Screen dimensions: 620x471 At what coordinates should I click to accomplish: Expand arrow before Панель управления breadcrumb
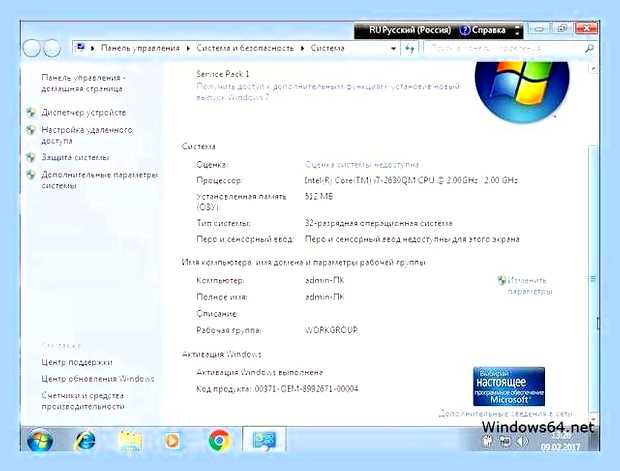pos(93,48)
